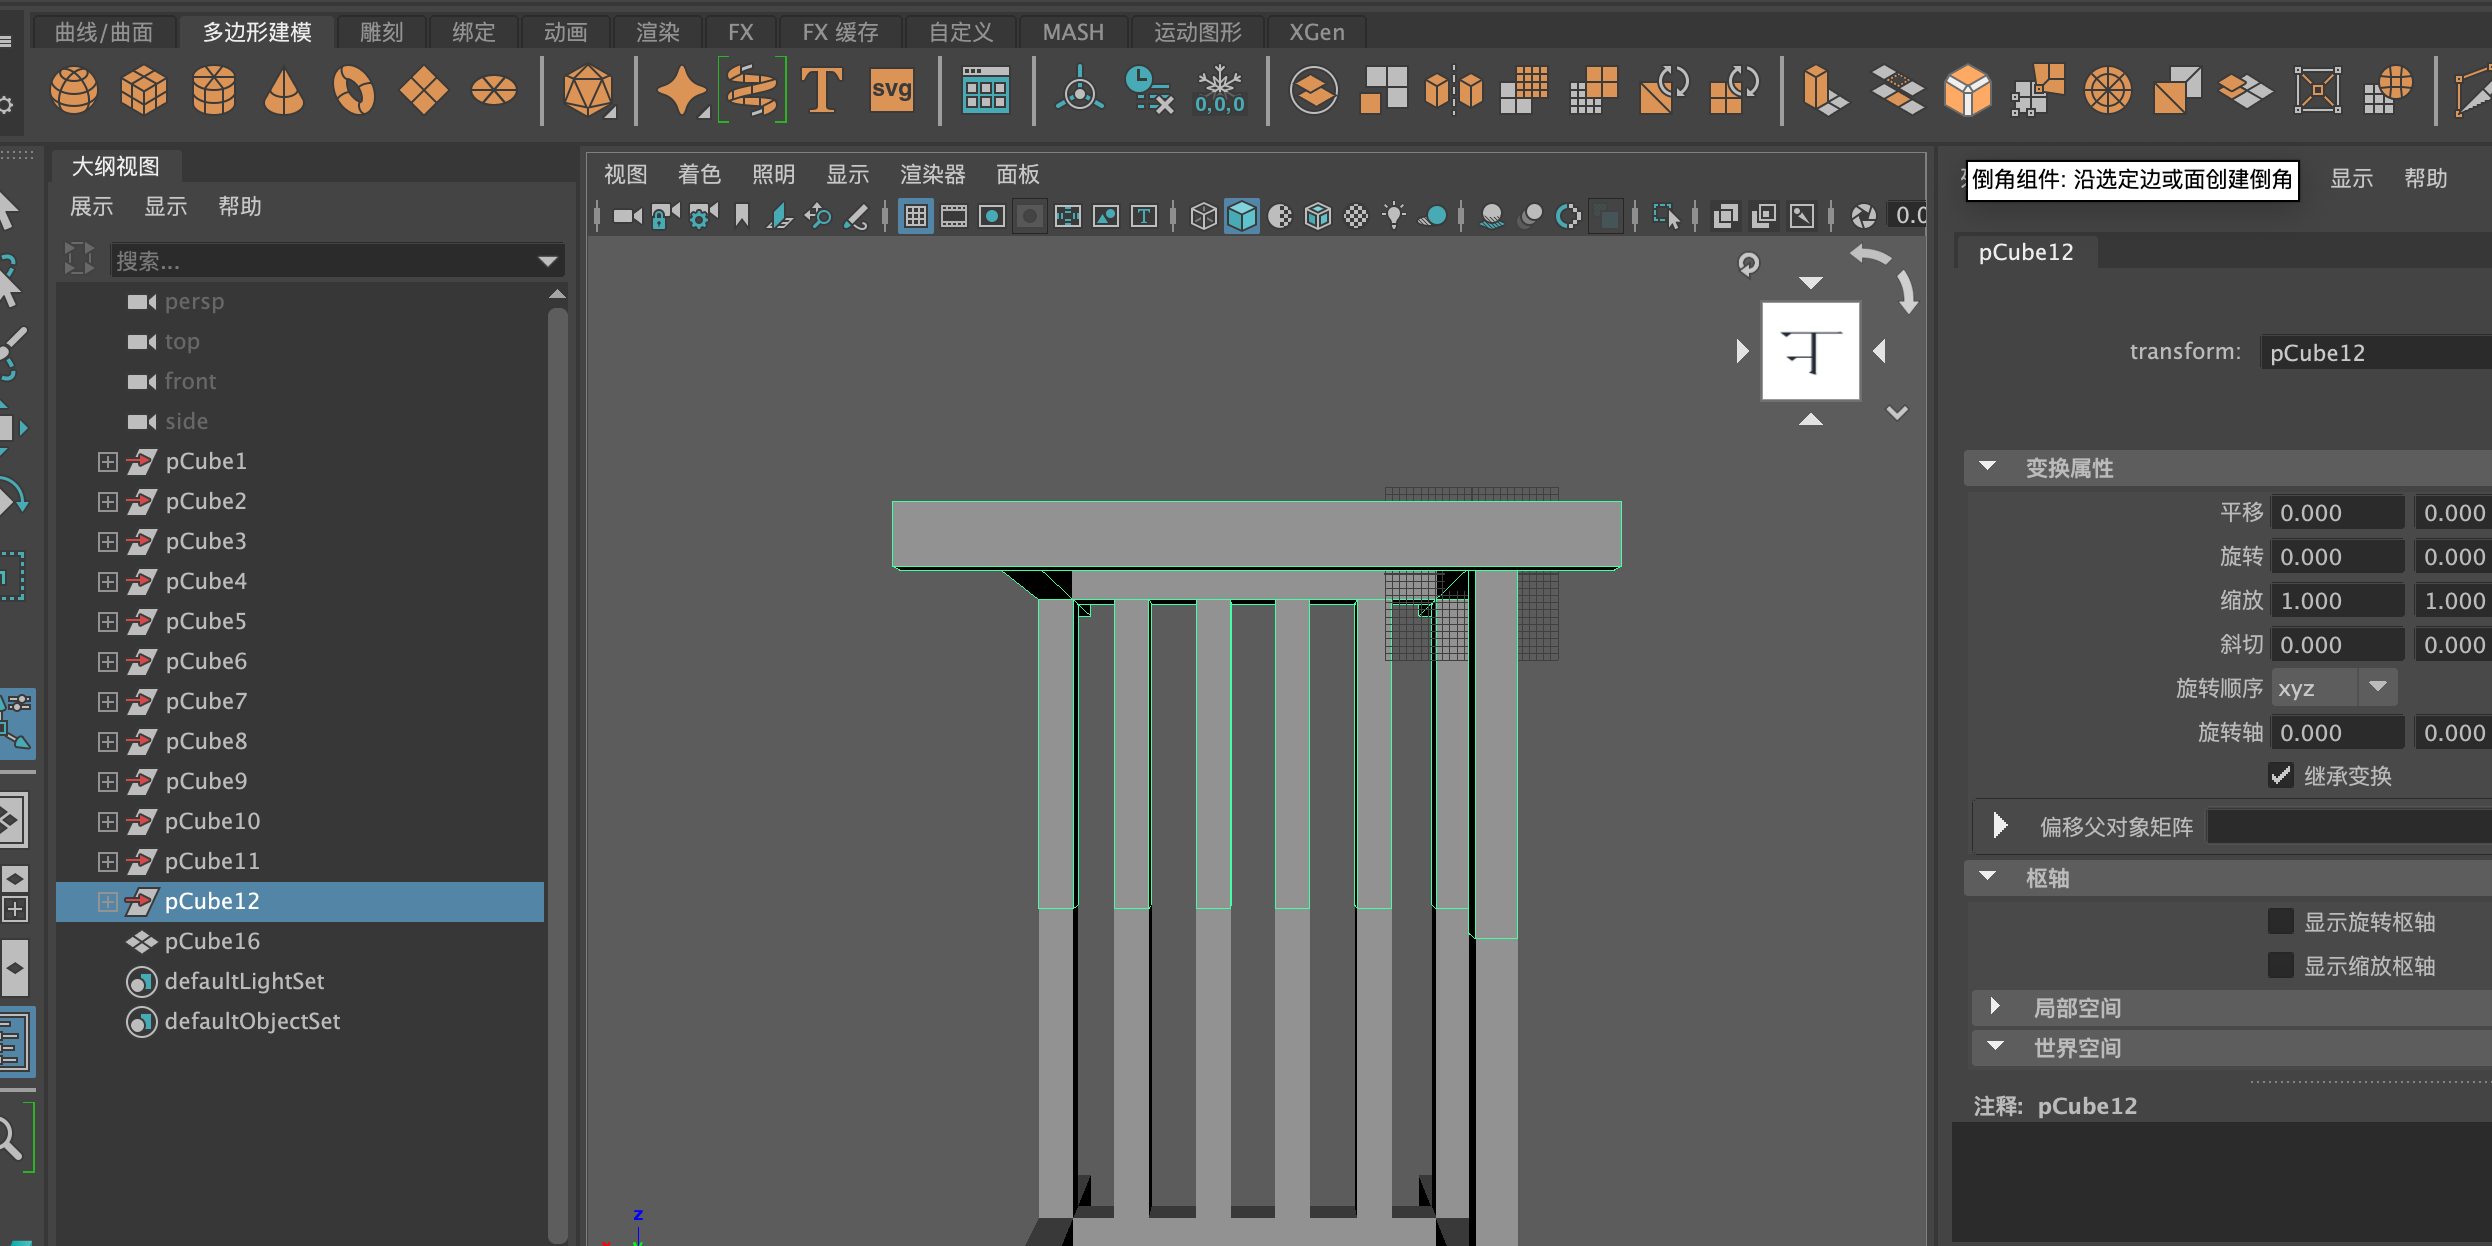
Task: Expand pCube5 in the outliner
Action: pyautogui.click(x=107, y=622)
